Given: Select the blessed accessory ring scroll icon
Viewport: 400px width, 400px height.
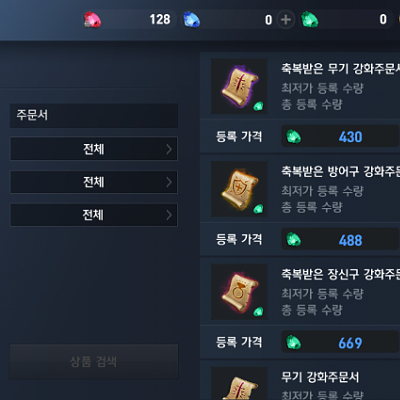Looking at the screenshot, I should point(239,292).
